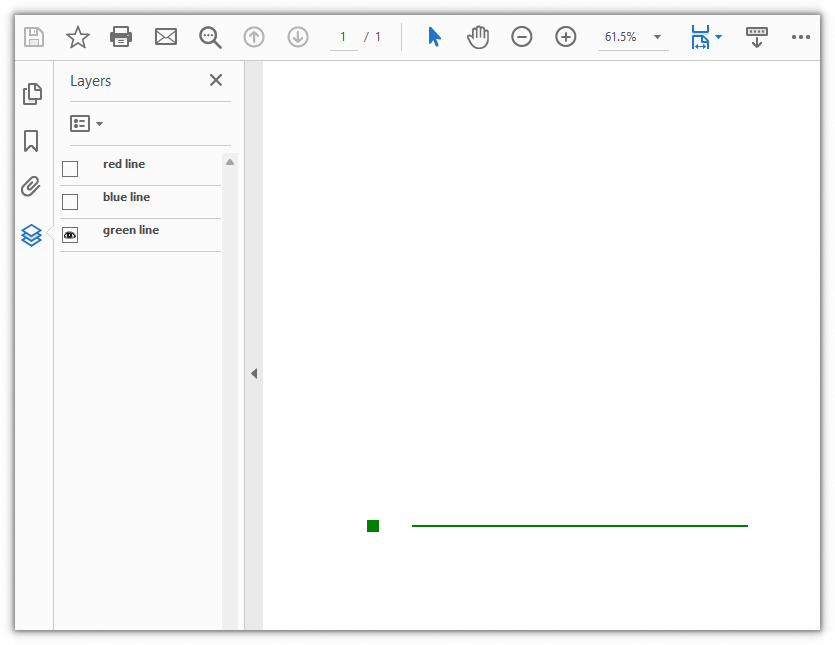
Task: Click the Fit Width page icon
Action: point(700,37)
